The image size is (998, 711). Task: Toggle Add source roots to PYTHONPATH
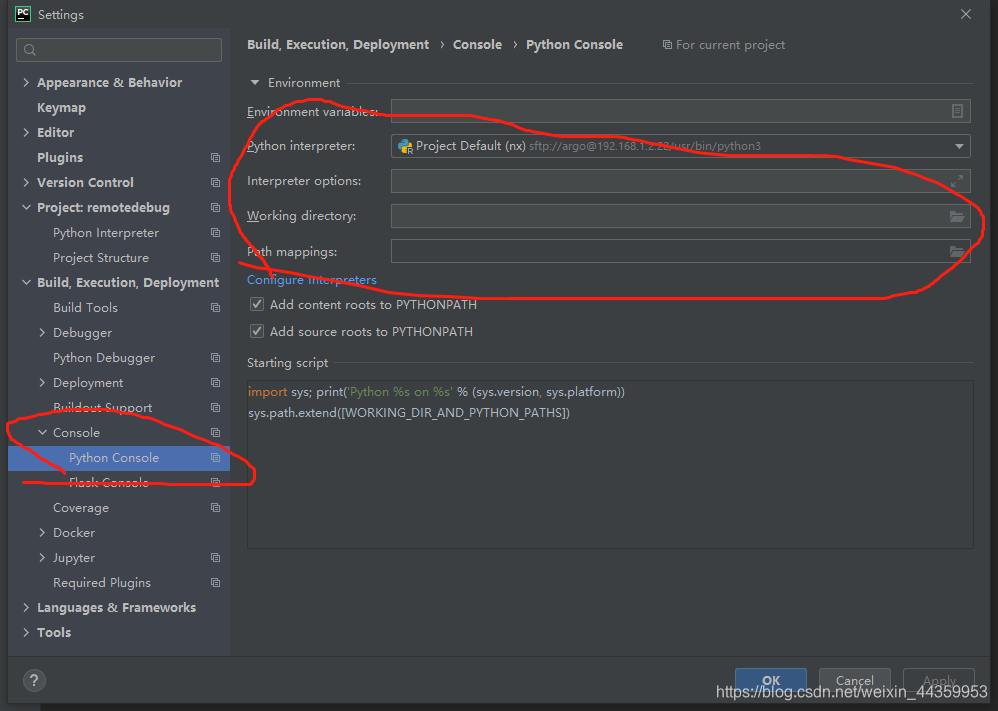pos(257,331)
